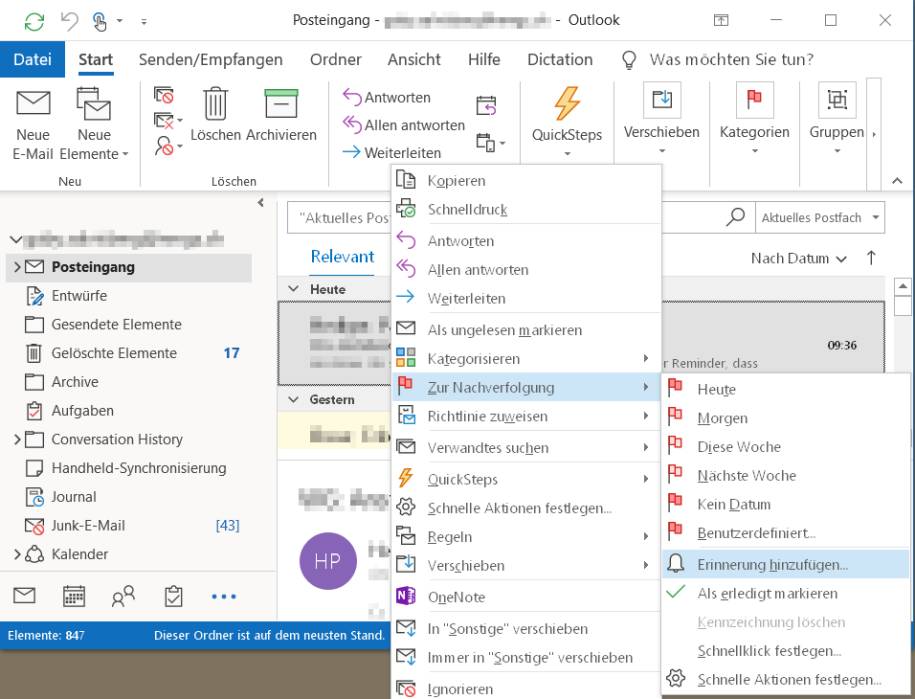Open the Junk-E-Mail folder
Screen dimensions: 915x699
click(x=88, y=526)
